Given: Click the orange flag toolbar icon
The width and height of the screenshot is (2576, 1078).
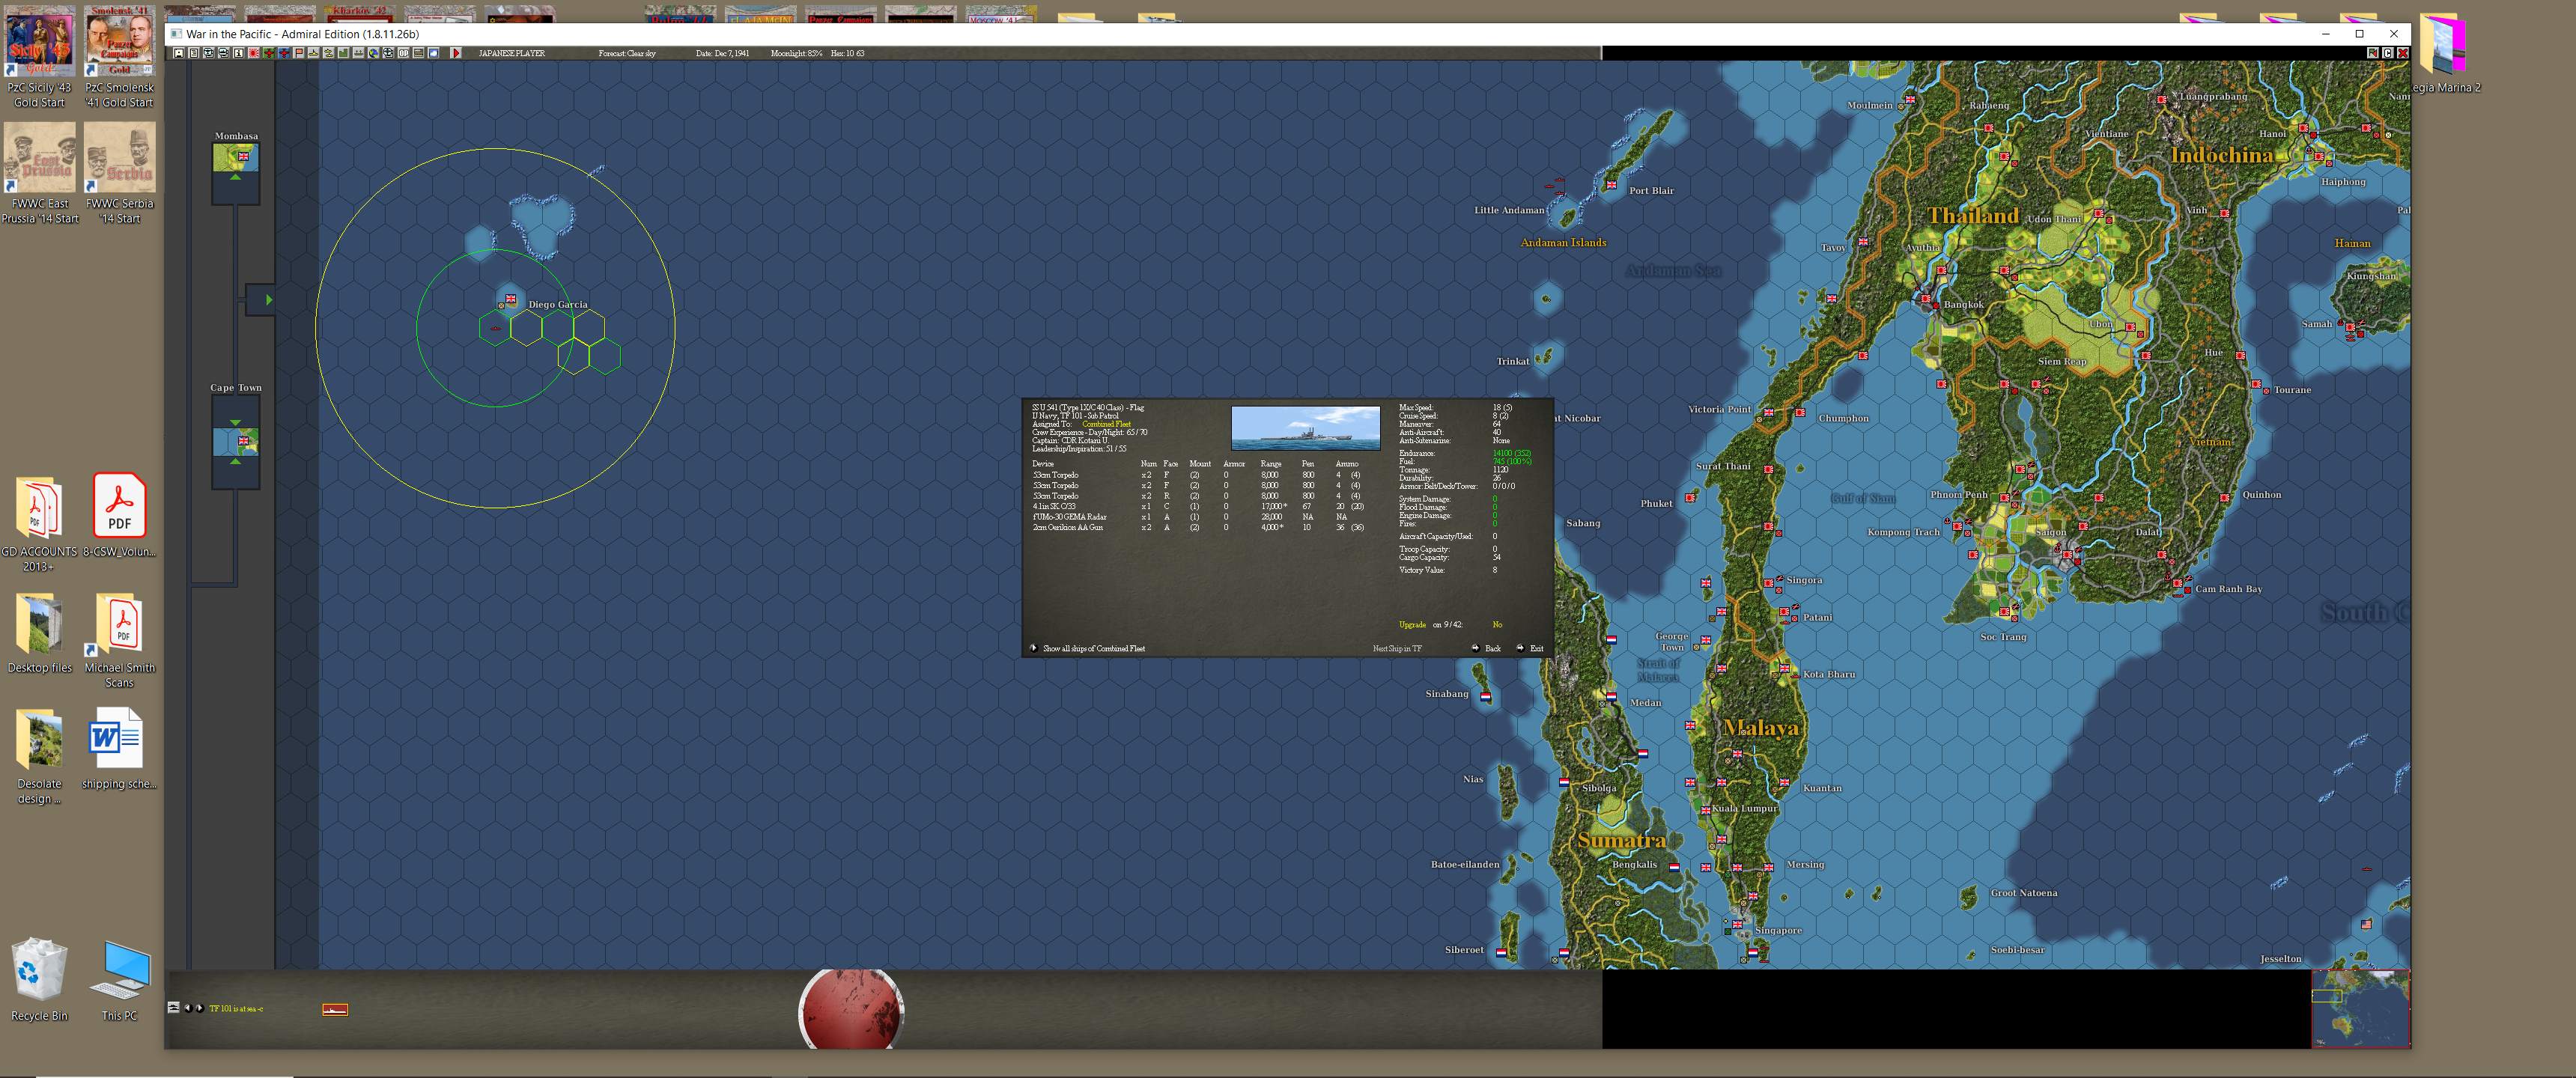Looking at the screenshot, I should 299,53.
